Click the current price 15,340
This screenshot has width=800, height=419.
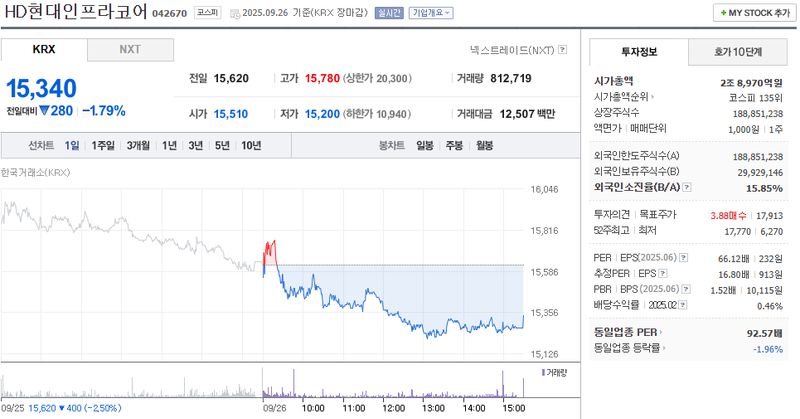41,88
